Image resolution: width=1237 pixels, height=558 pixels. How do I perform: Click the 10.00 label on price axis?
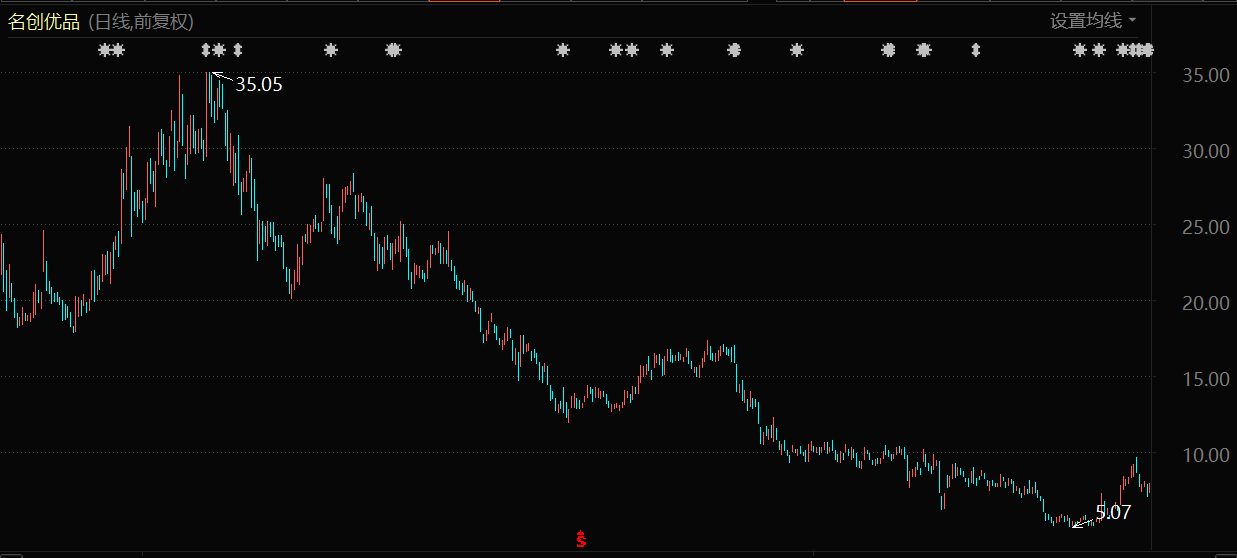tap(1205, 455)
